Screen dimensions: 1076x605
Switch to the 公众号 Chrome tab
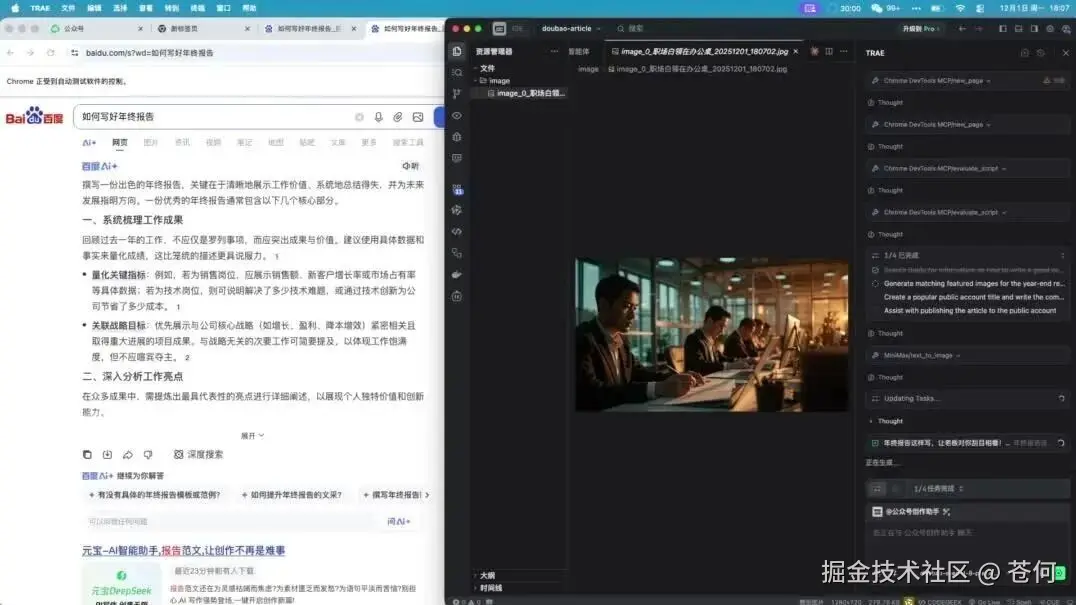(95, 29)
